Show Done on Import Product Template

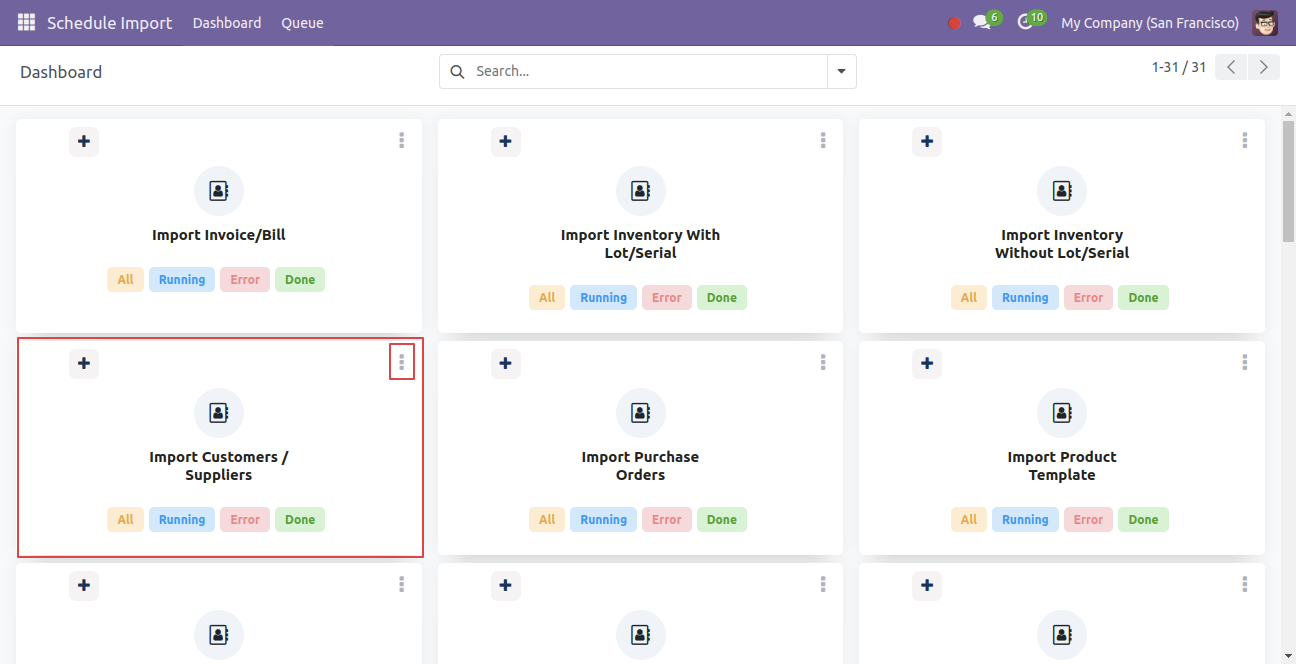(1144, 520)
